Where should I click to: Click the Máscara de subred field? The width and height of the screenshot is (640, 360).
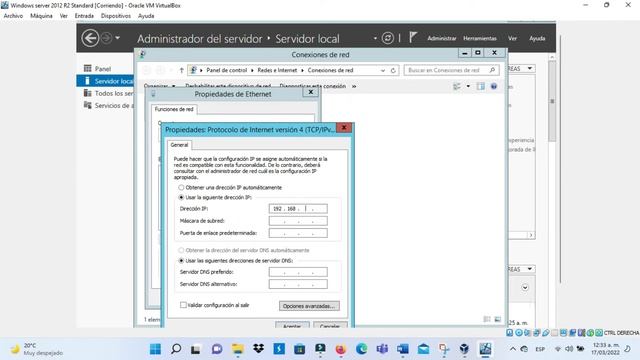coord(298,221)
